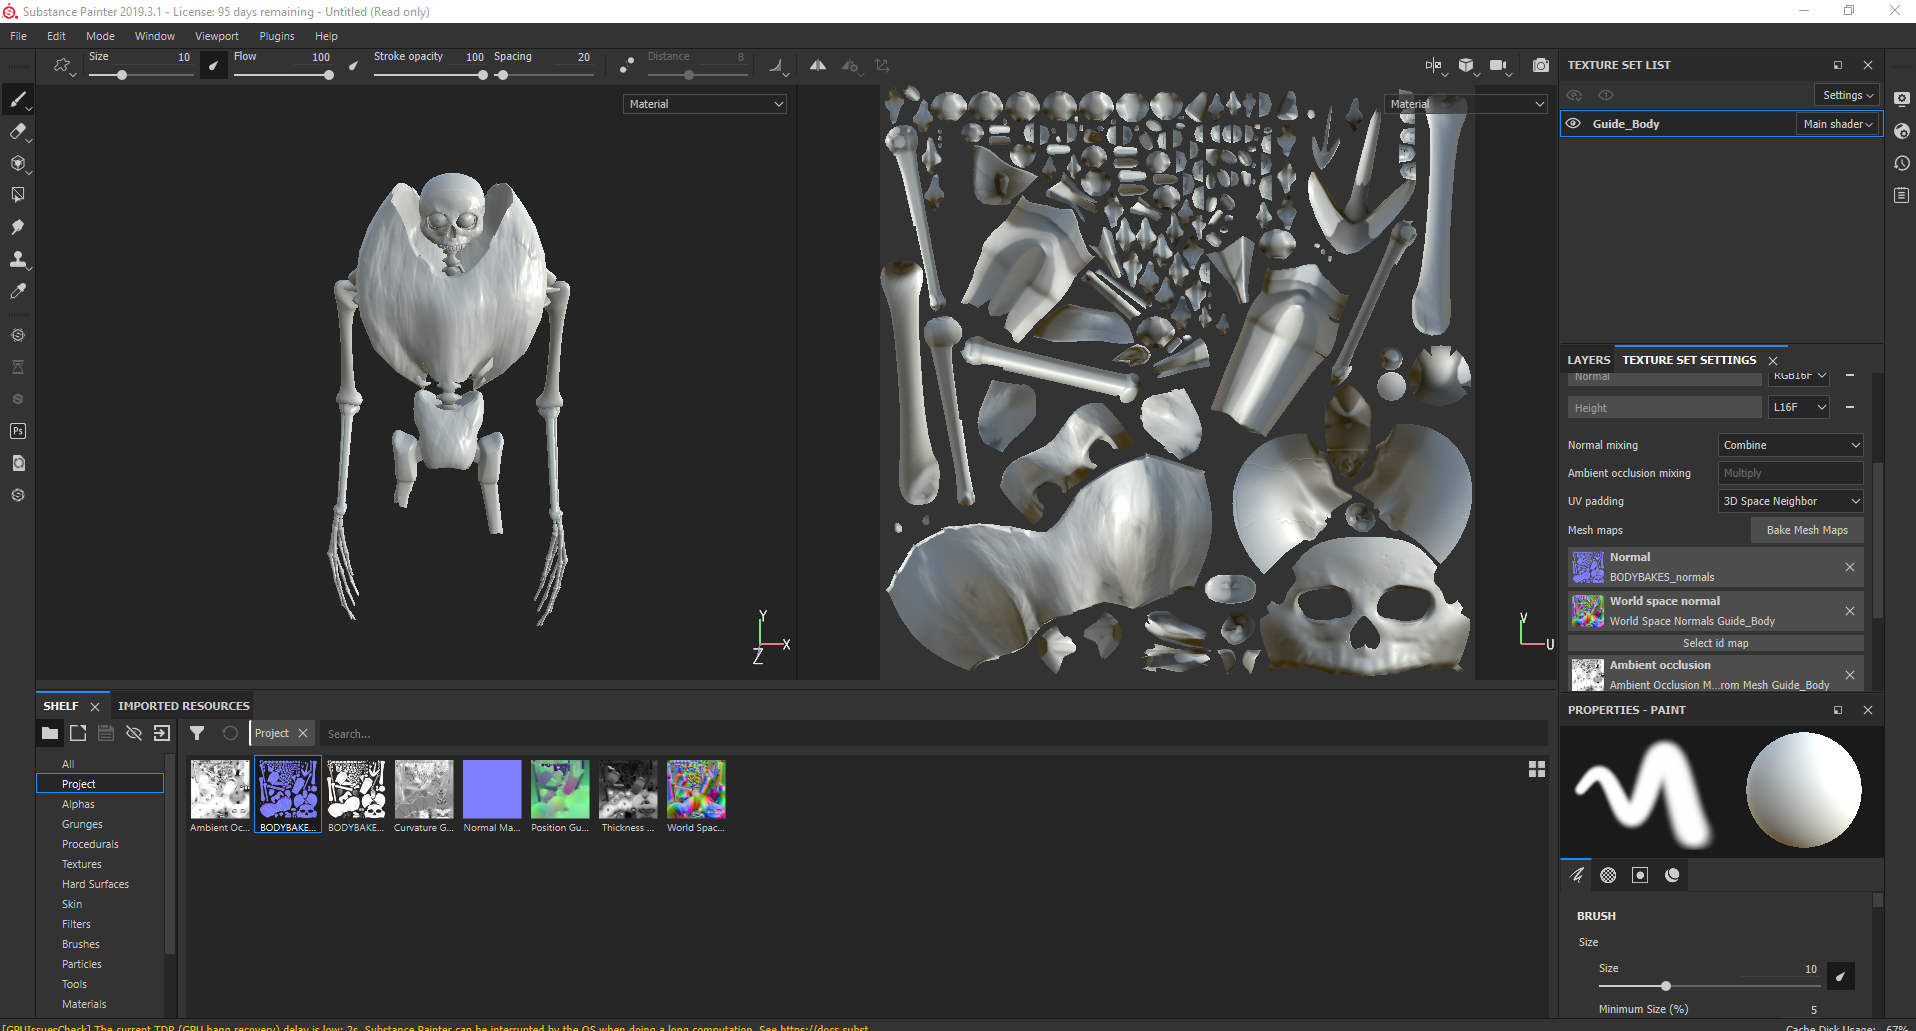This screenshot has width=1916, height=1031.
Task: Expand the Normal mixing Combine dropdown
Action: pyautogui.click(x=1790, y=445)
